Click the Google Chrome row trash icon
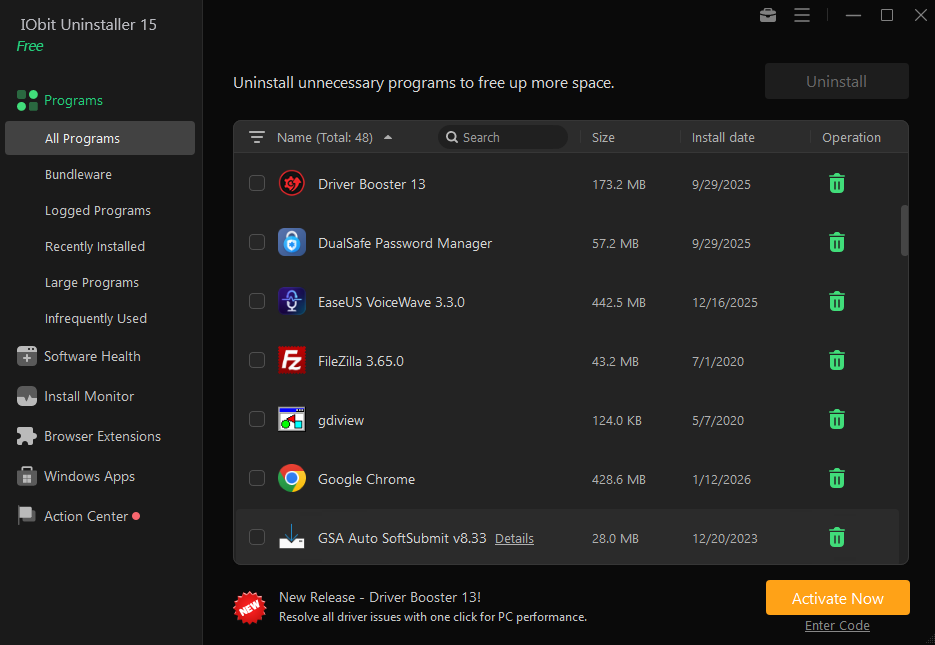Screen dimensions: 935x645 coord(837,479)
